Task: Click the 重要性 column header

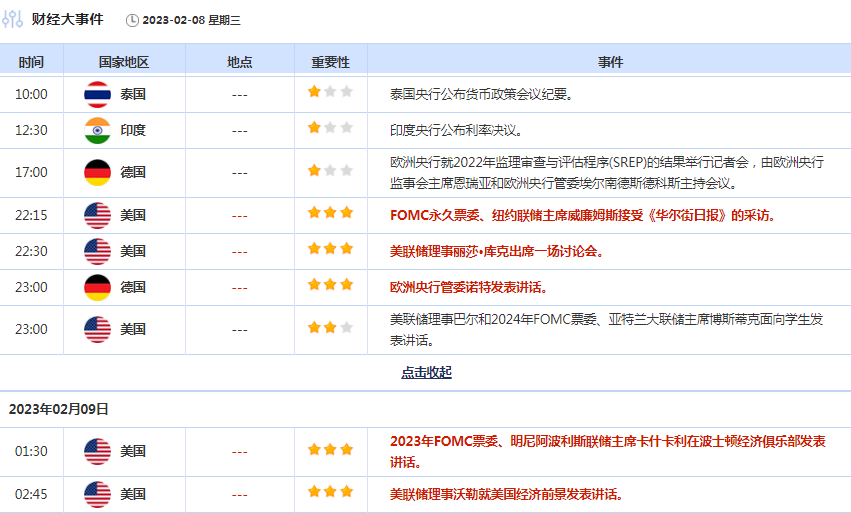Action: 330,62
